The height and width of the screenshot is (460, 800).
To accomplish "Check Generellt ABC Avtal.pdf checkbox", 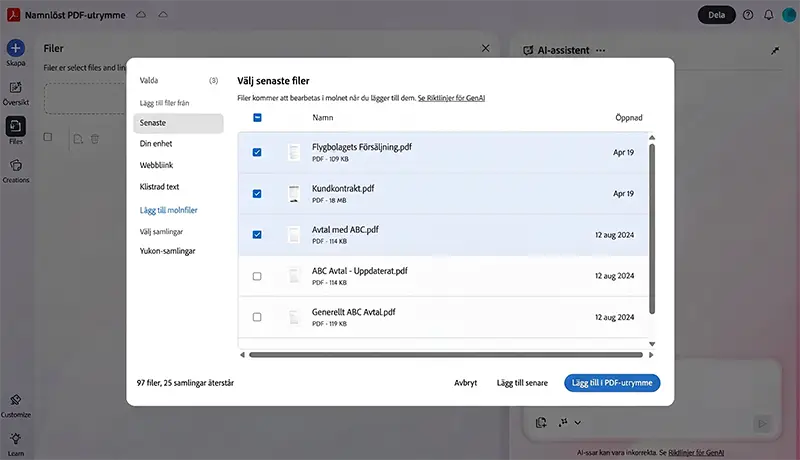I will click(257, 317).
